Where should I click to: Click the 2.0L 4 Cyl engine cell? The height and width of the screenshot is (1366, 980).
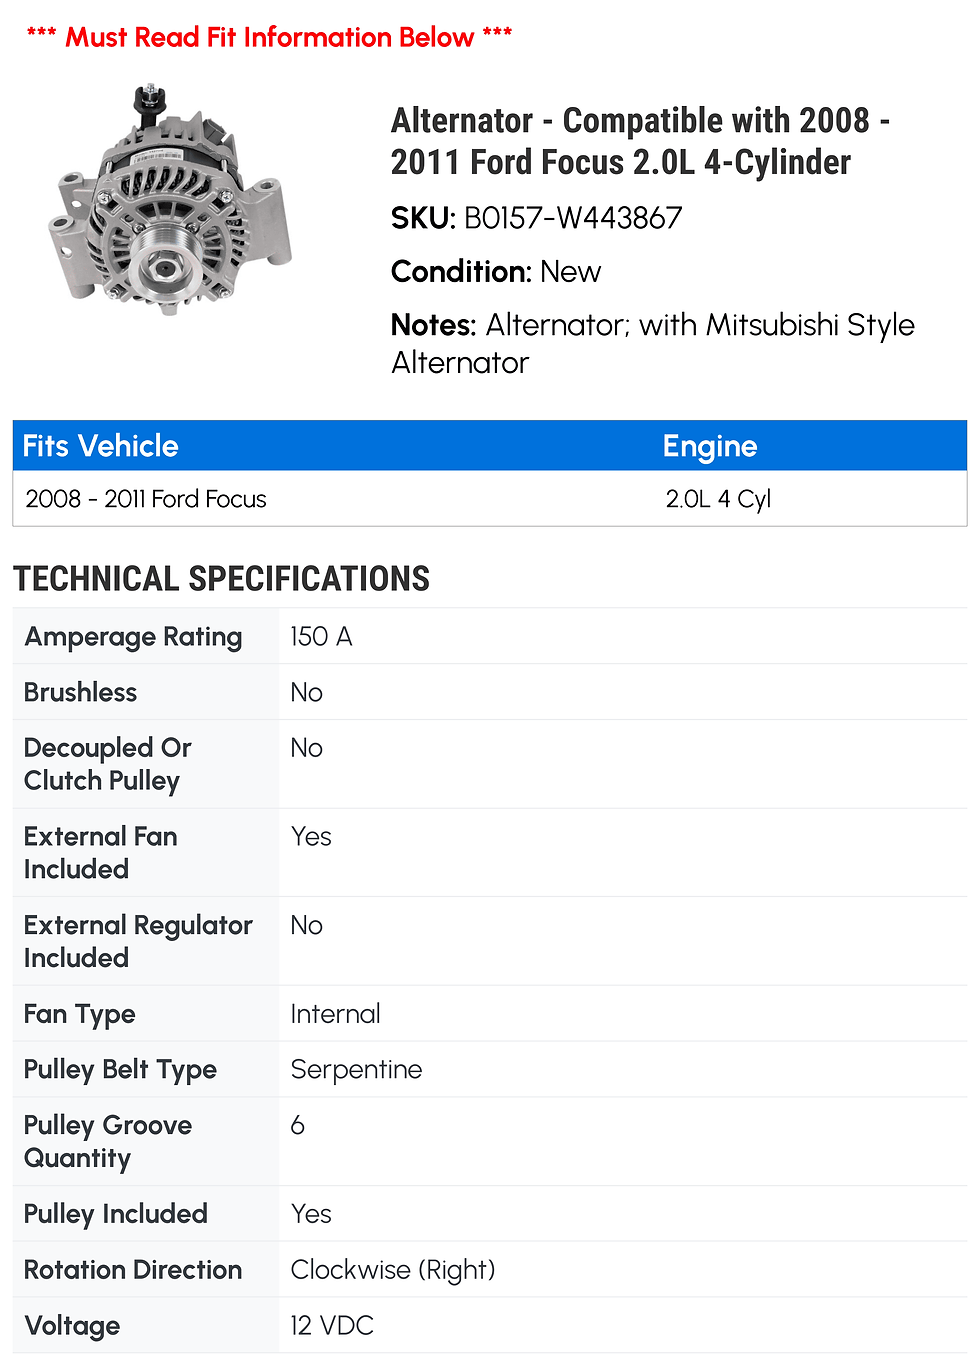tap(718, 499)
